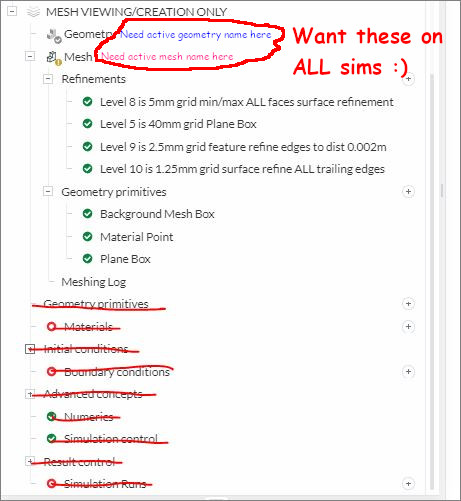Add a new refinement with the plus icon

[x=408, y=79]
